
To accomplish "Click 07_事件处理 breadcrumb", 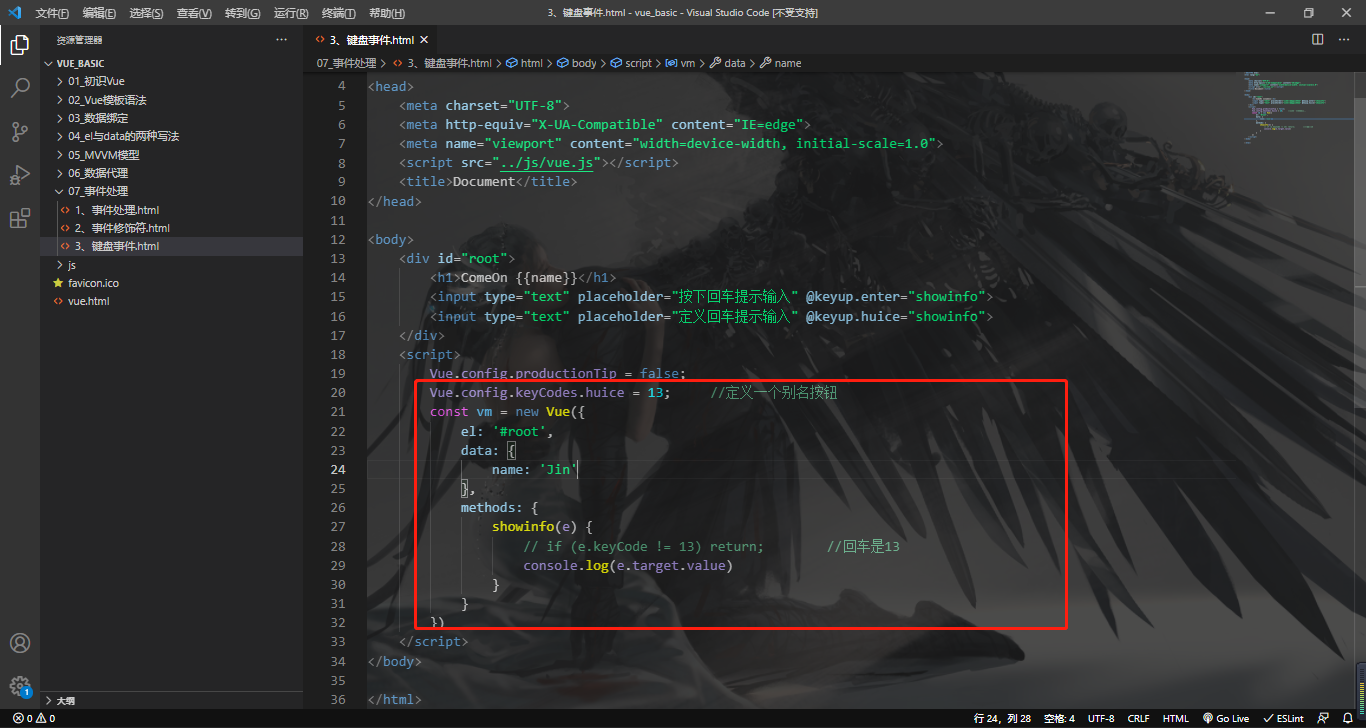I will point(346,63).
